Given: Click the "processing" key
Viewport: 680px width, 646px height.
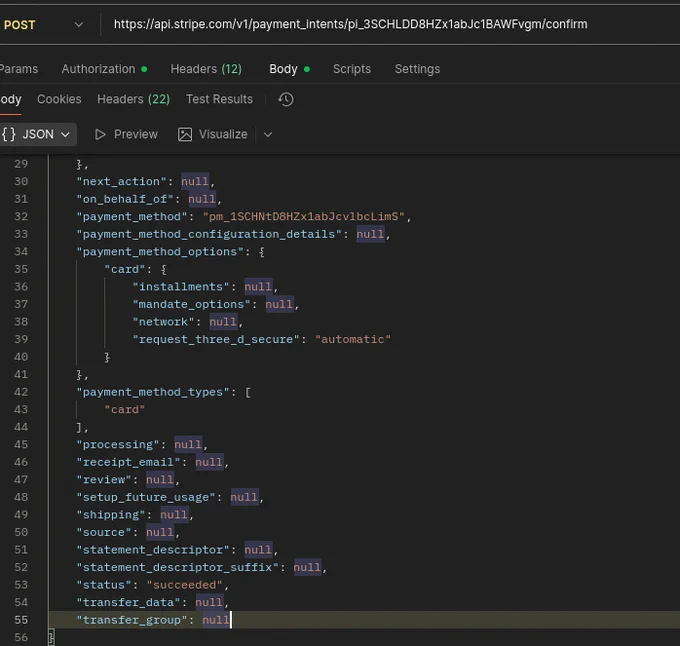Looking at the screenshot, I should [x=118, y=445].
